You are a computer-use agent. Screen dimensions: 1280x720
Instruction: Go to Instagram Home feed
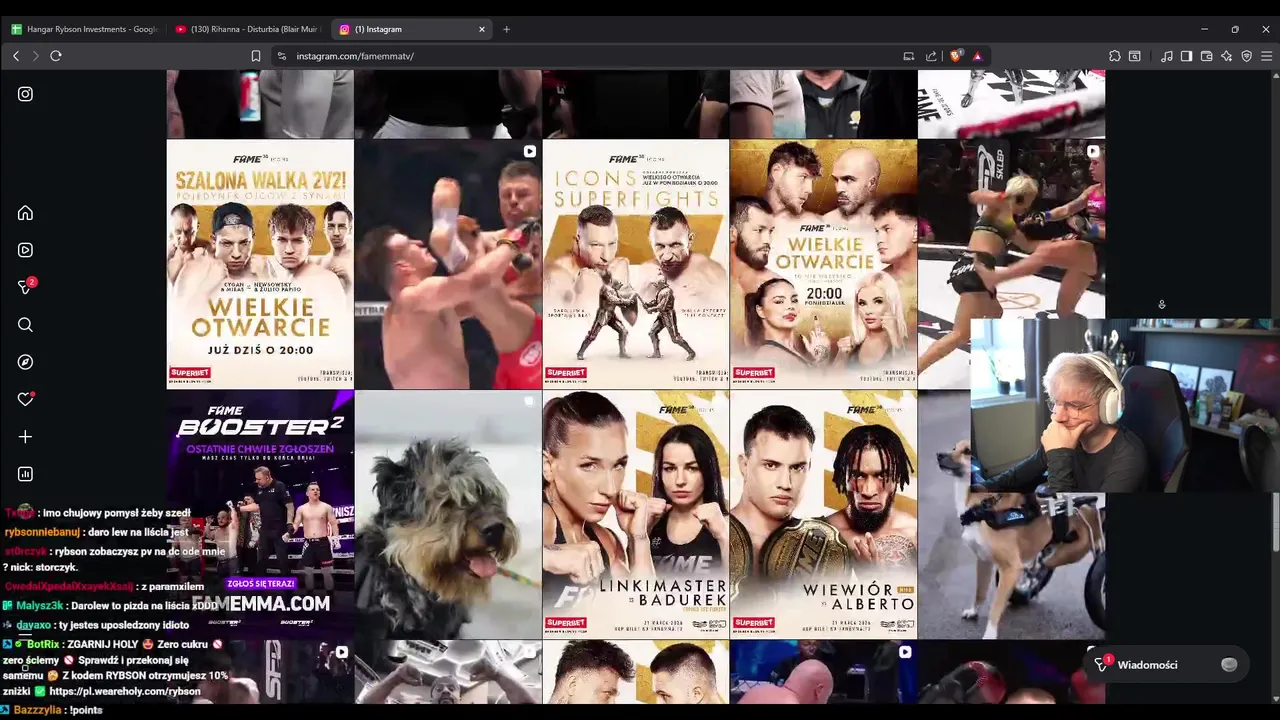(x=25, y=213)
